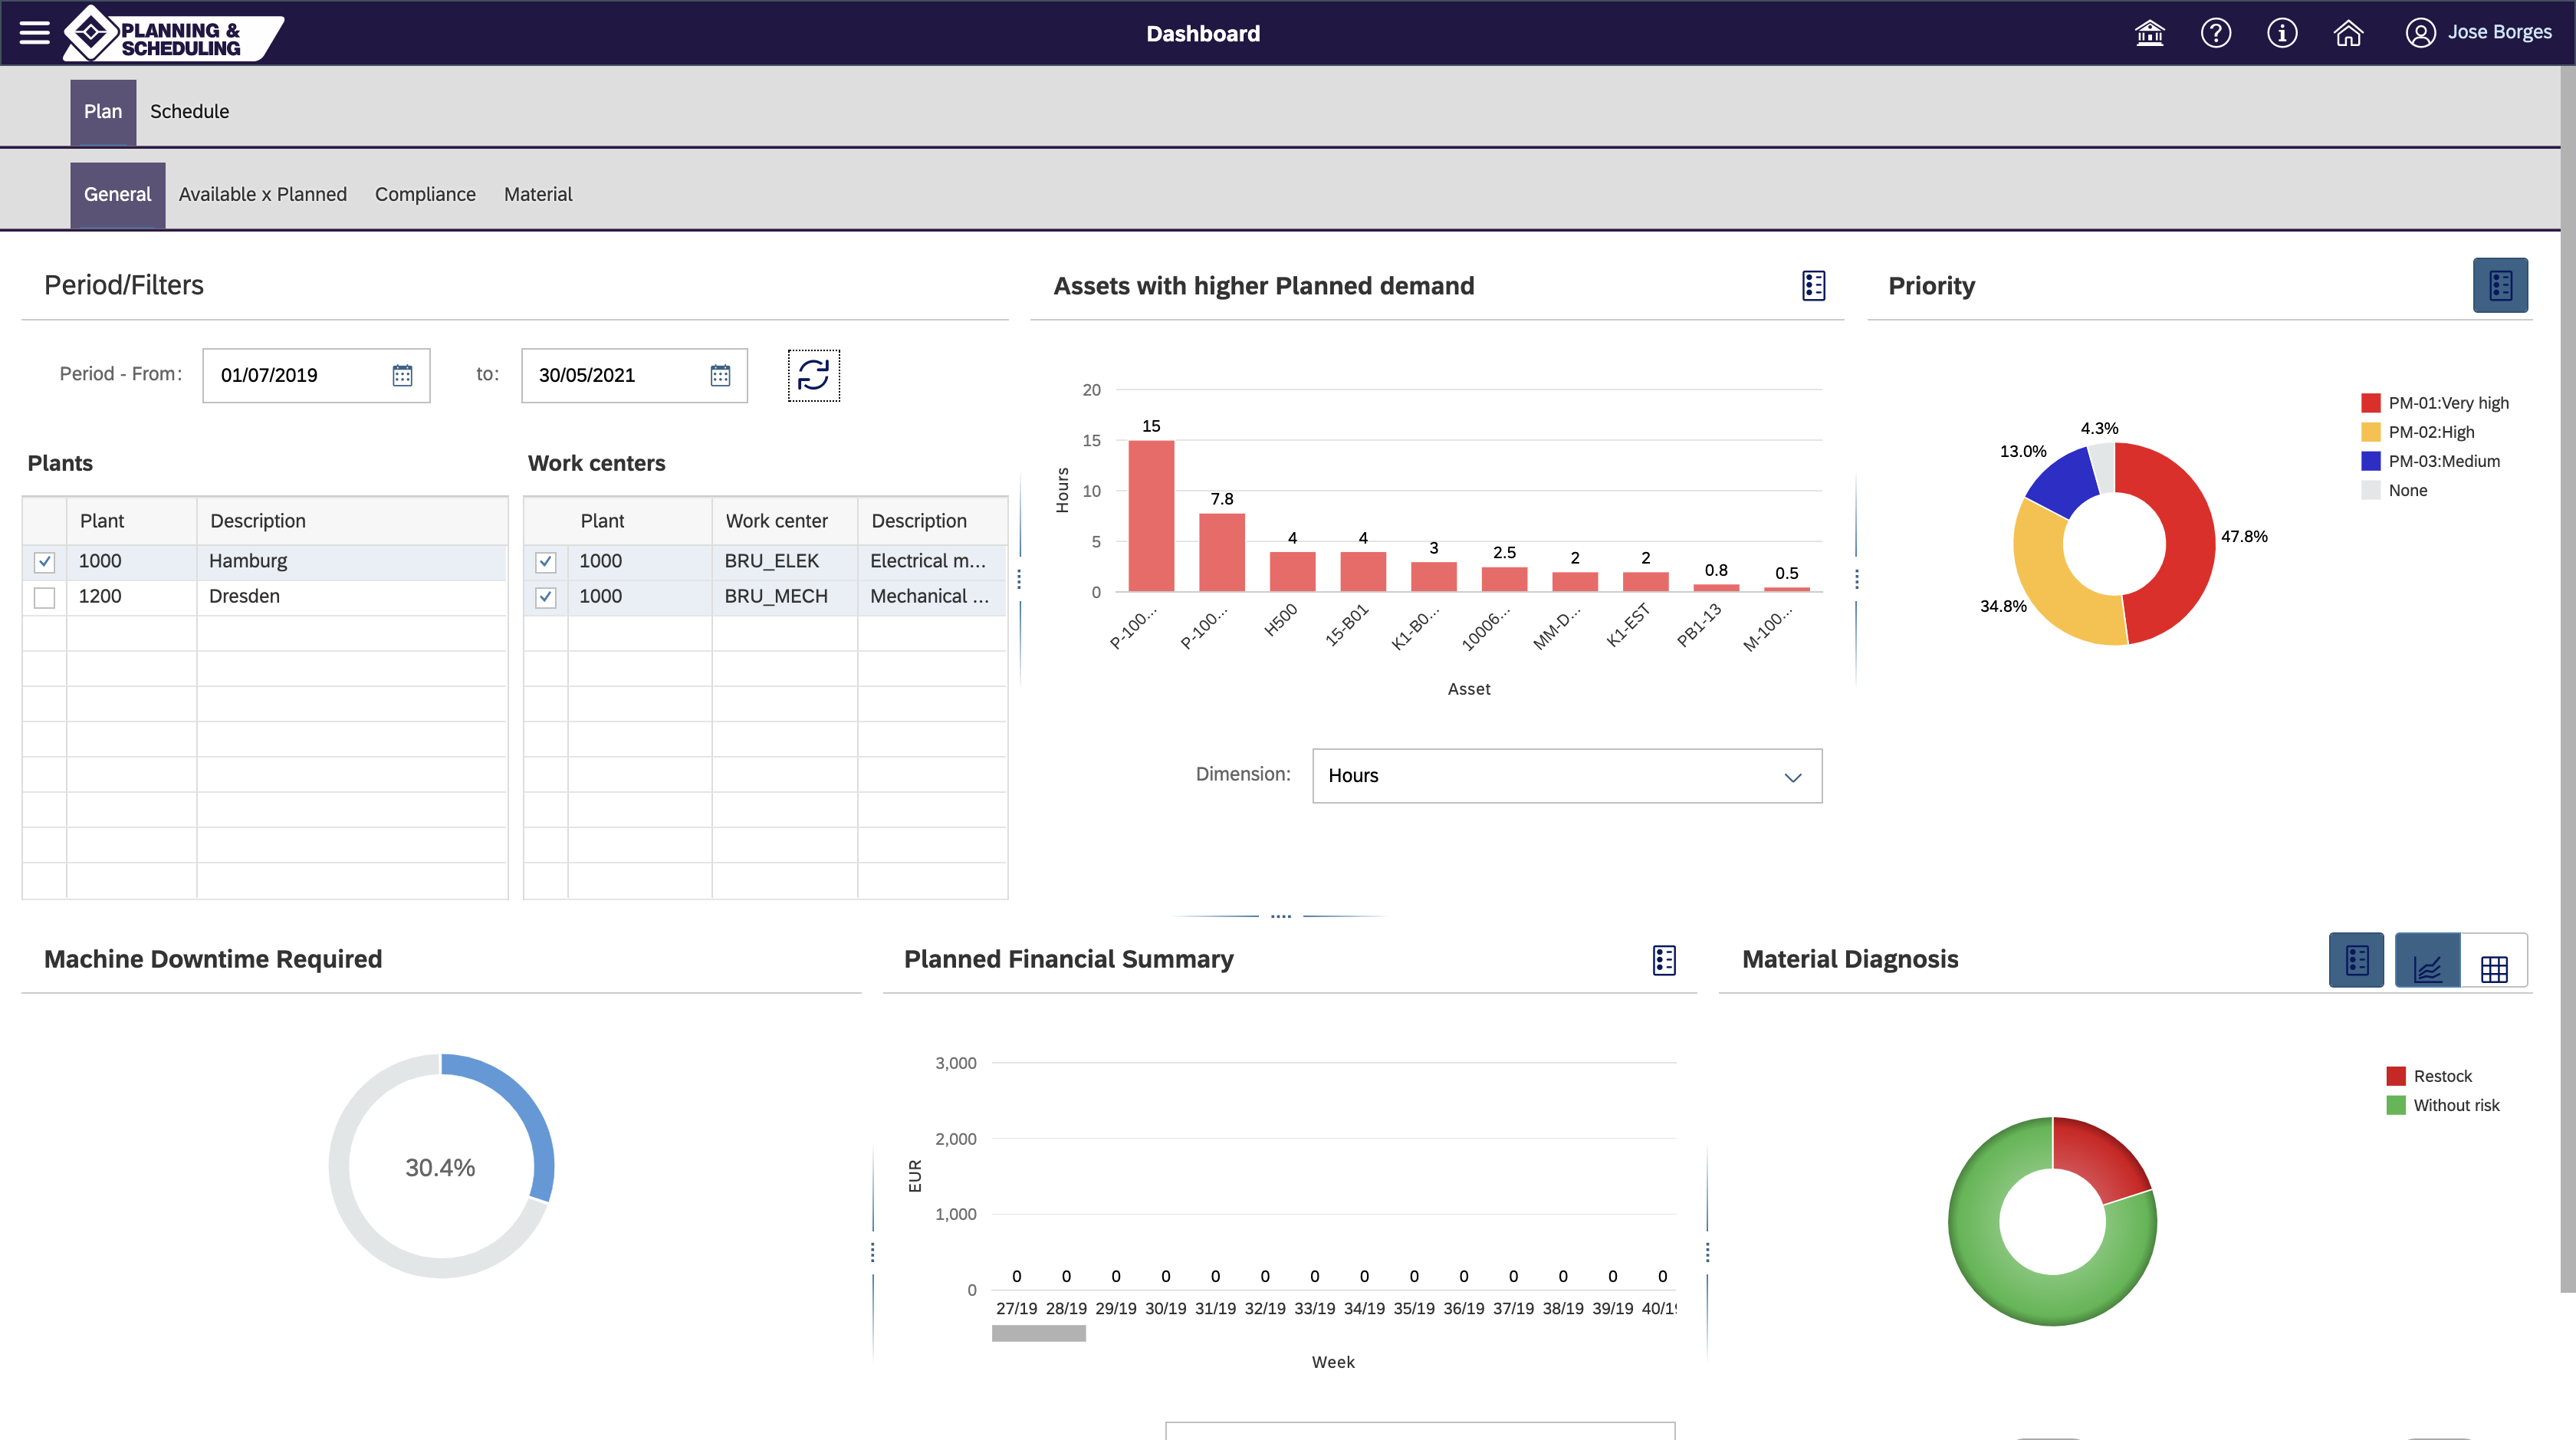
Task: Uncheck BRU_MECH work center checkbox
Action: [x=545, y=597]
